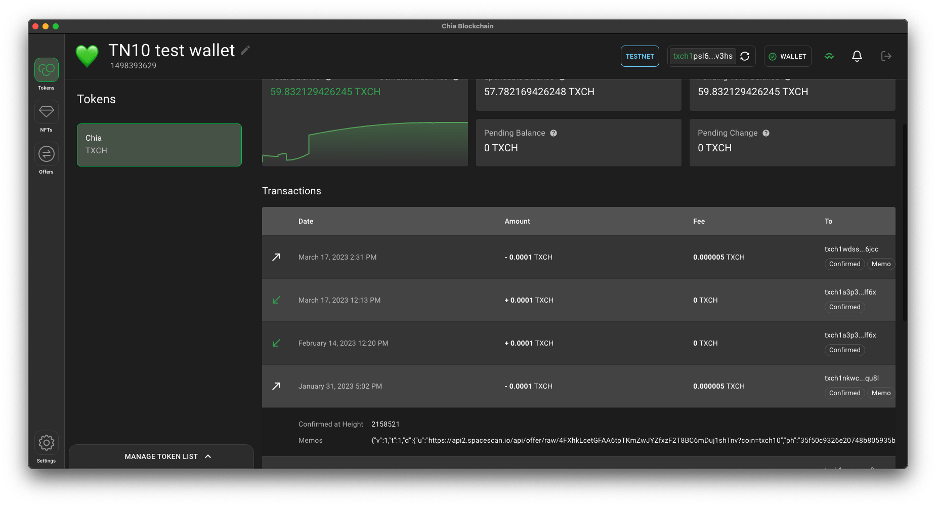Image resolution: width=936 pixels, height=506 pixels.
Task: Click the green heart wallet emoji
Action: pos(87,55)
